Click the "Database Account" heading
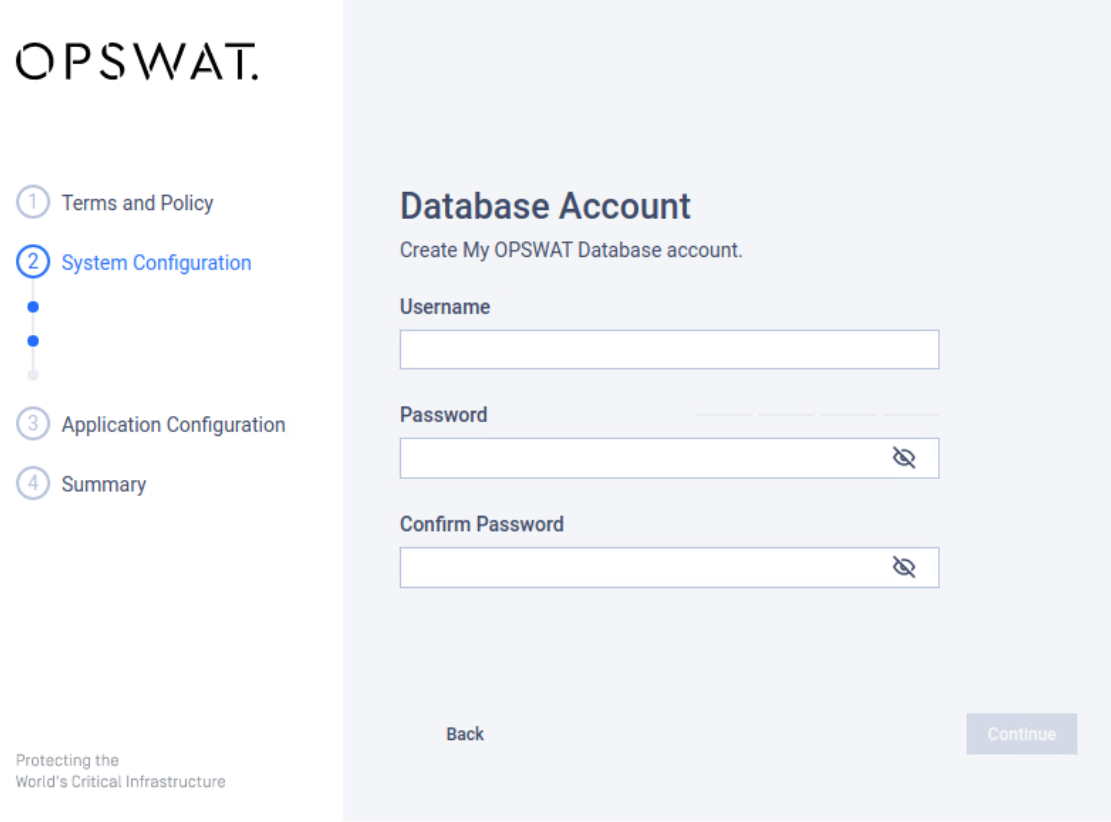 click(545, 206)
